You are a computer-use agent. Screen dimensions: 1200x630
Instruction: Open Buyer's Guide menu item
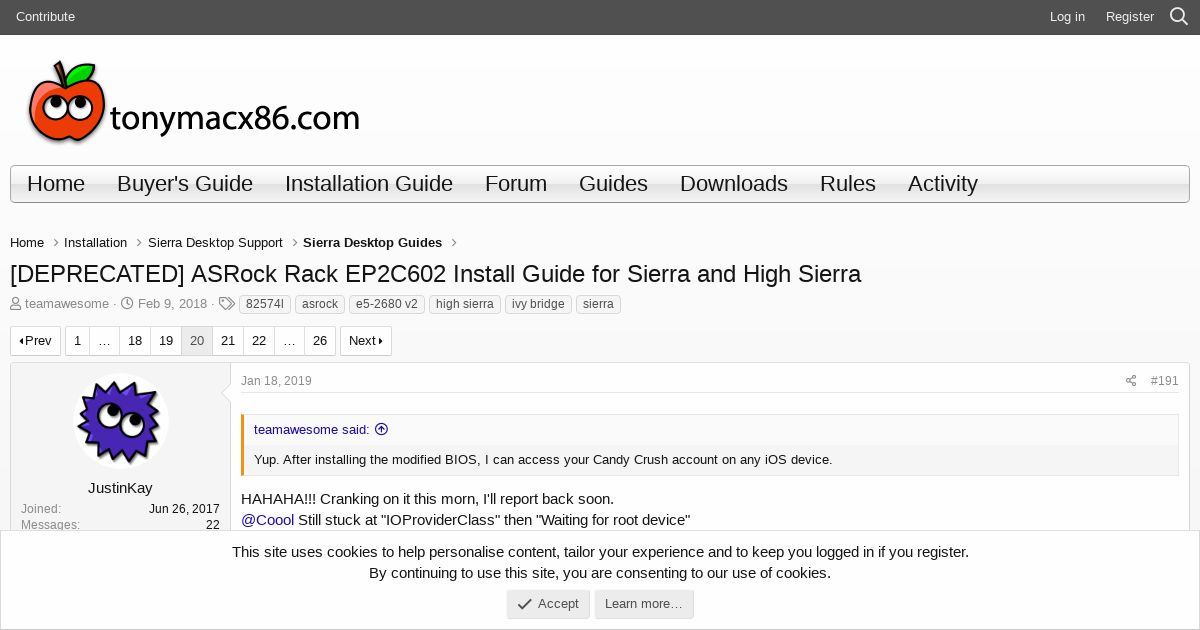tap(185, 184)
